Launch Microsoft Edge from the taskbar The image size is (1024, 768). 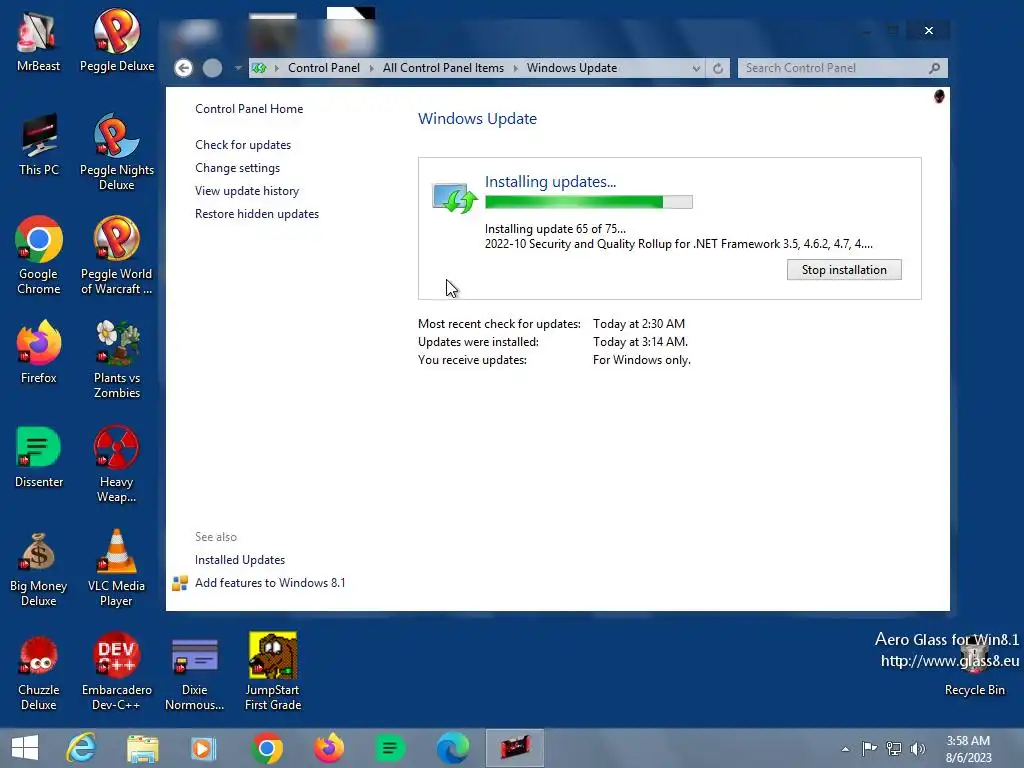click(x=452, y=748)
